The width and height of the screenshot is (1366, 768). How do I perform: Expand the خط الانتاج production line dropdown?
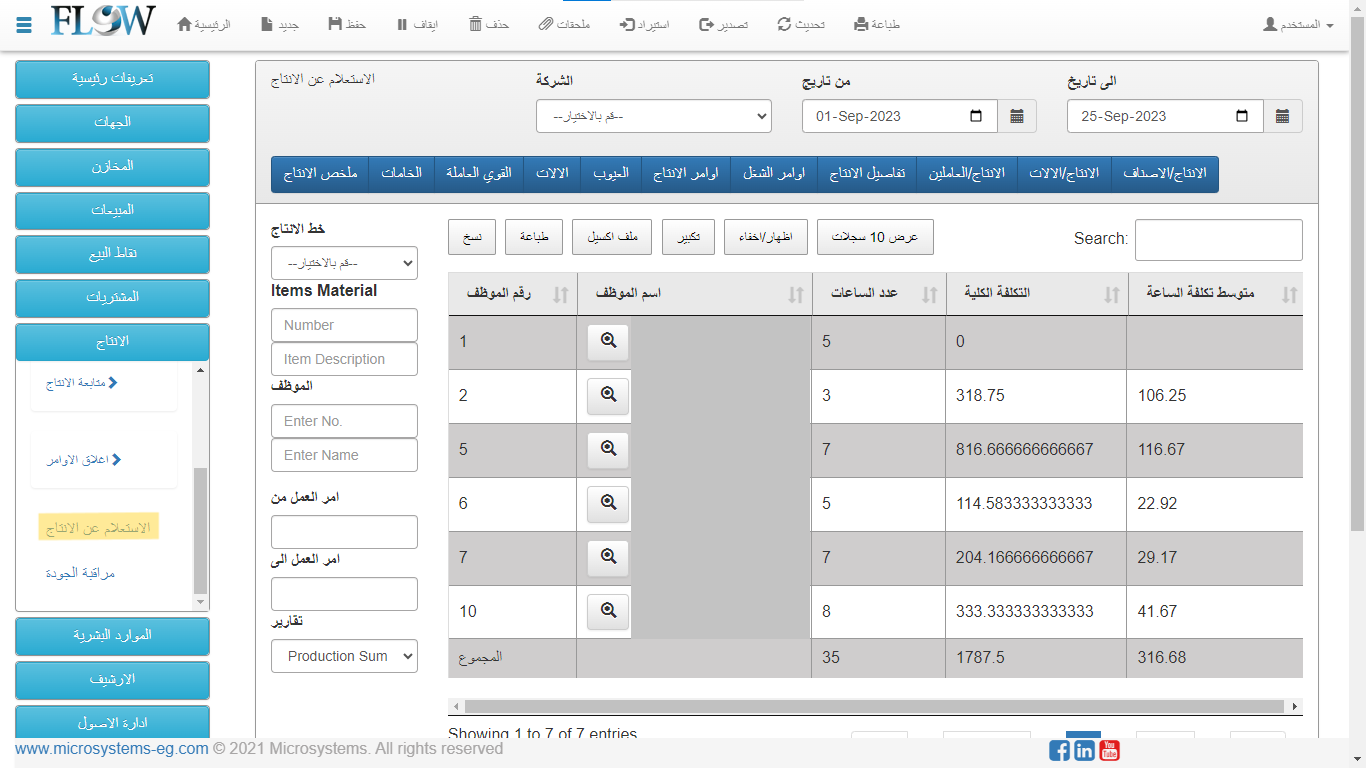(344, 263)
